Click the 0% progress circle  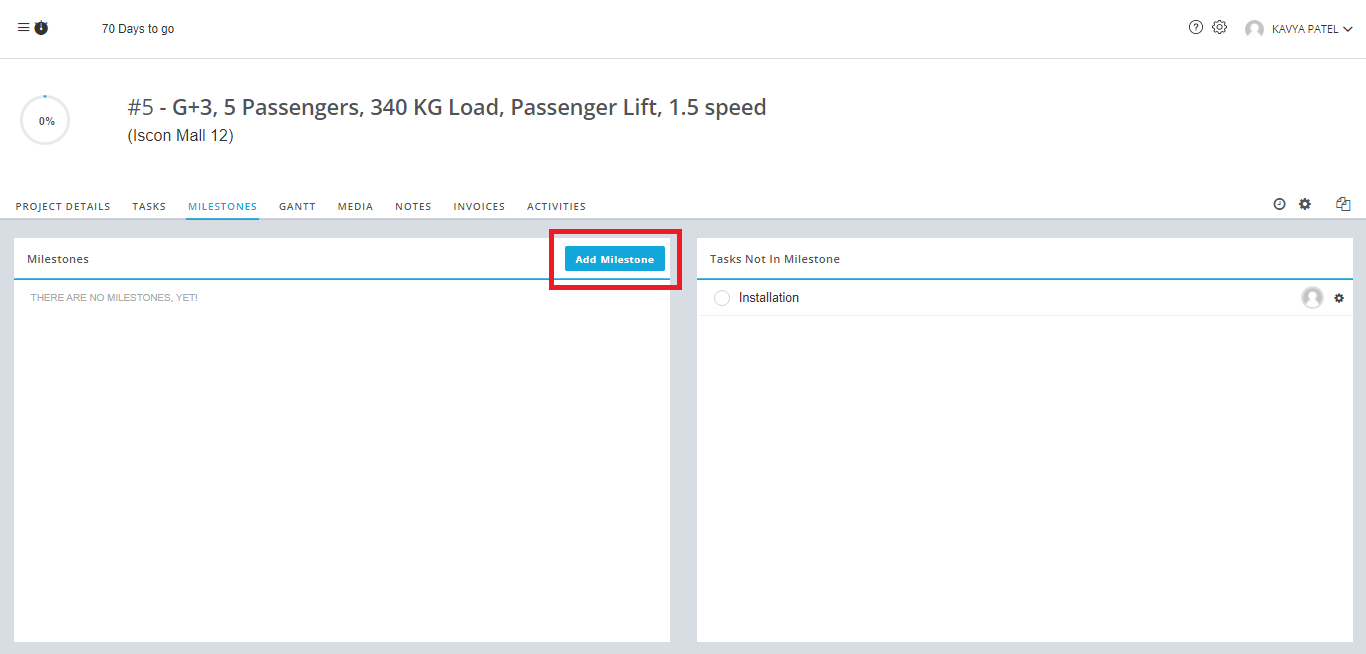[x=45, y=120]
